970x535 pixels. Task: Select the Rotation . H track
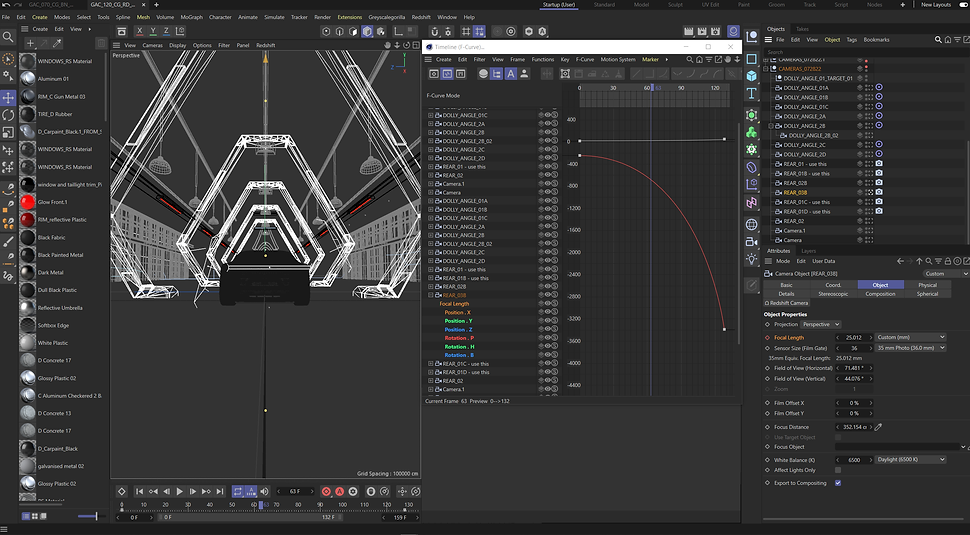coord(458,346)
